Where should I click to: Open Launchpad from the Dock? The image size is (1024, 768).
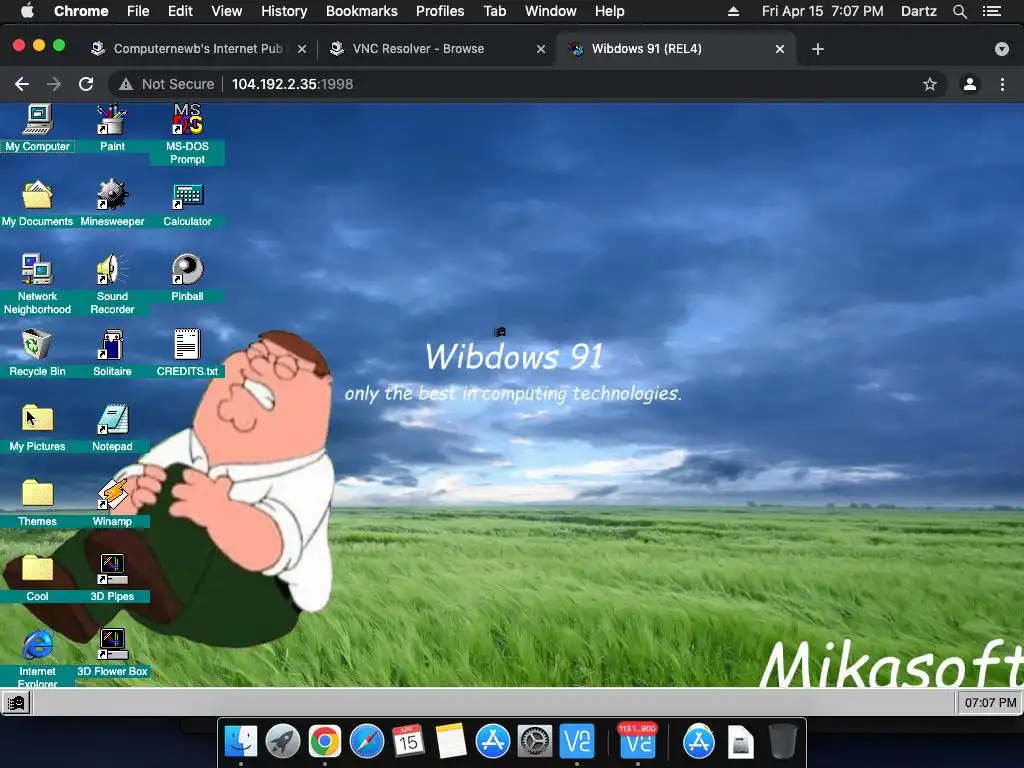pyautogui.click(x=283, y=742)
